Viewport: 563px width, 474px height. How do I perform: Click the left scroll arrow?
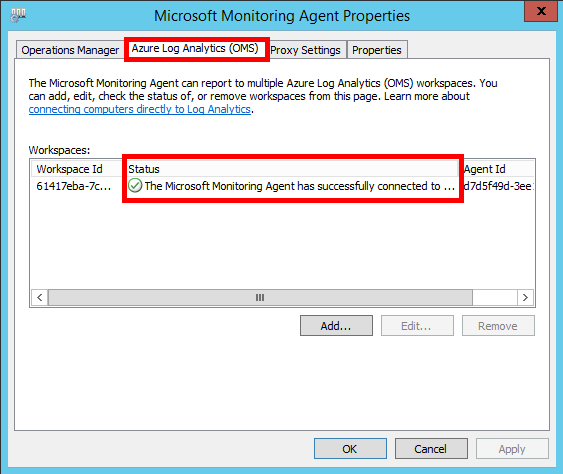(39, 298)
